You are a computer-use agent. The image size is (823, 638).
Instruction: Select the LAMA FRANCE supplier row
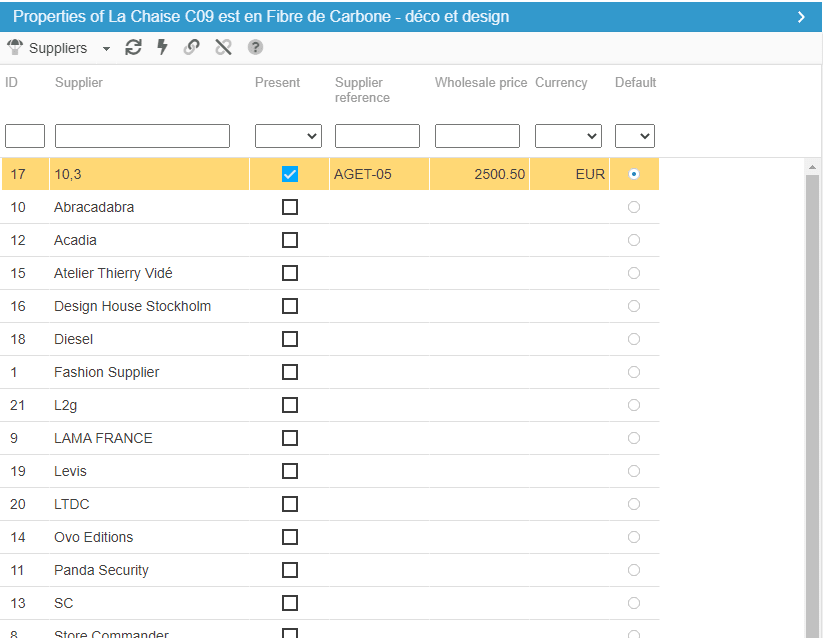pyautogui.click(x=103, y=438)
